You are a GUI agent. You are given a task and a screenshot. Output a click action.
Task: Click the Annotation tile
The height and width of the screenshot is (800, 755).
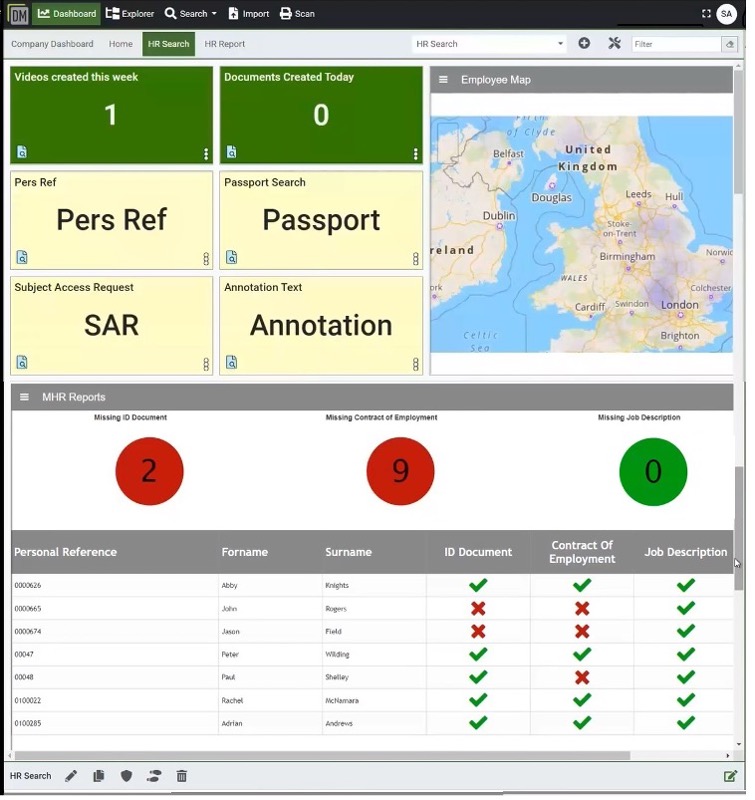(x=321, y=326)
